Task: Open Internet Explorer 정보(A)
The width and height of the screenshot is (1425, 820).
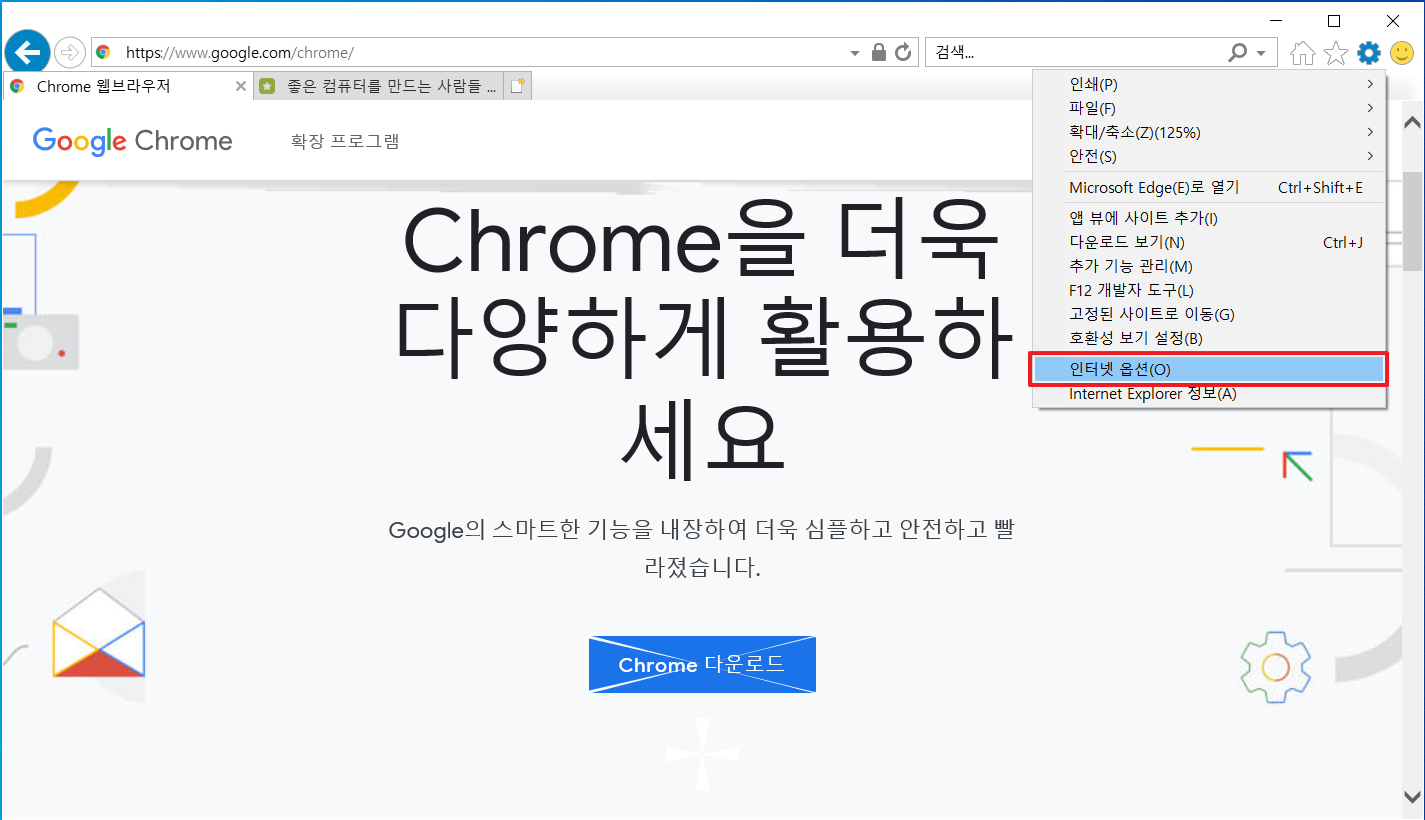Action: tap(1209, 394)
